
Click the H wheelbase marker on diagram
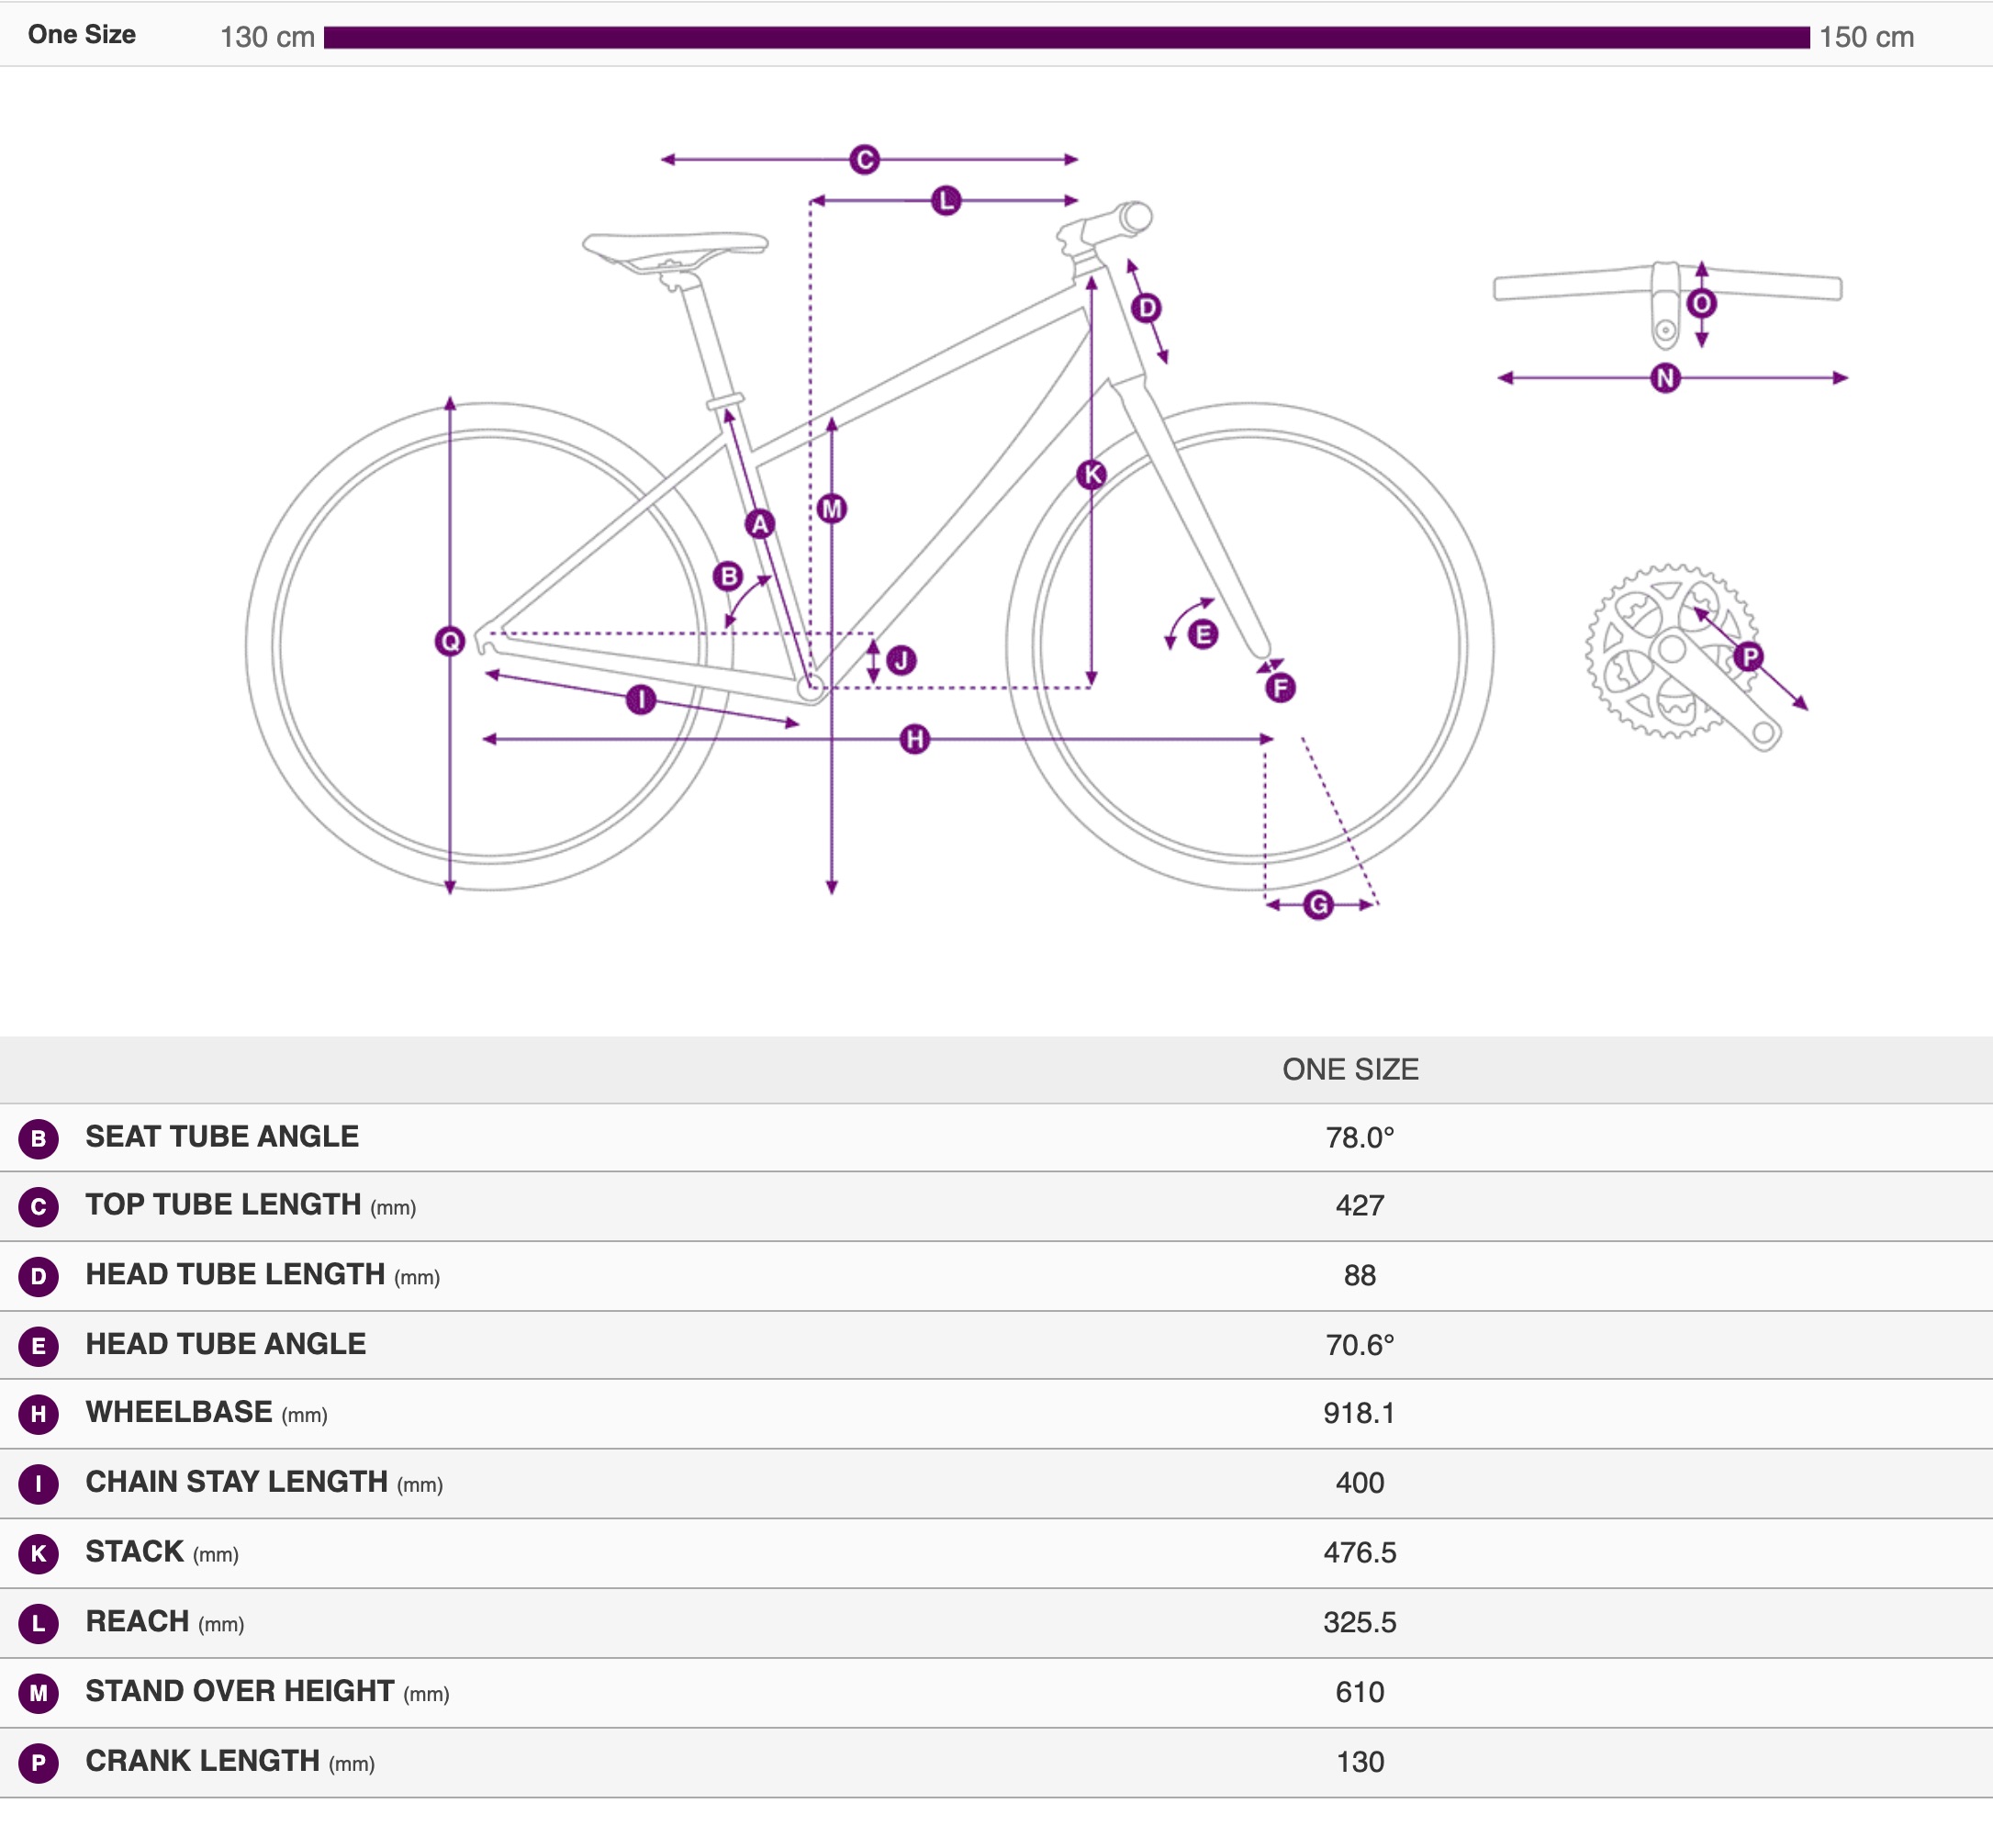pyautogui.click(x=914, y=739)
